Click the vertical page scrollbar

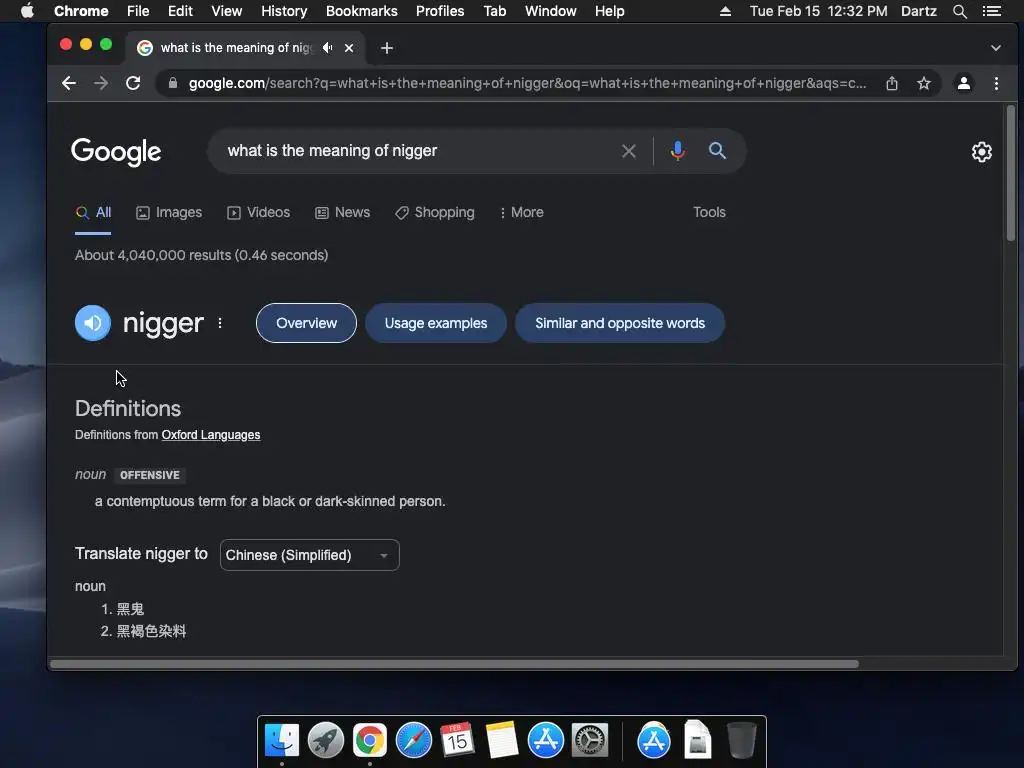tap(1010, 173)
